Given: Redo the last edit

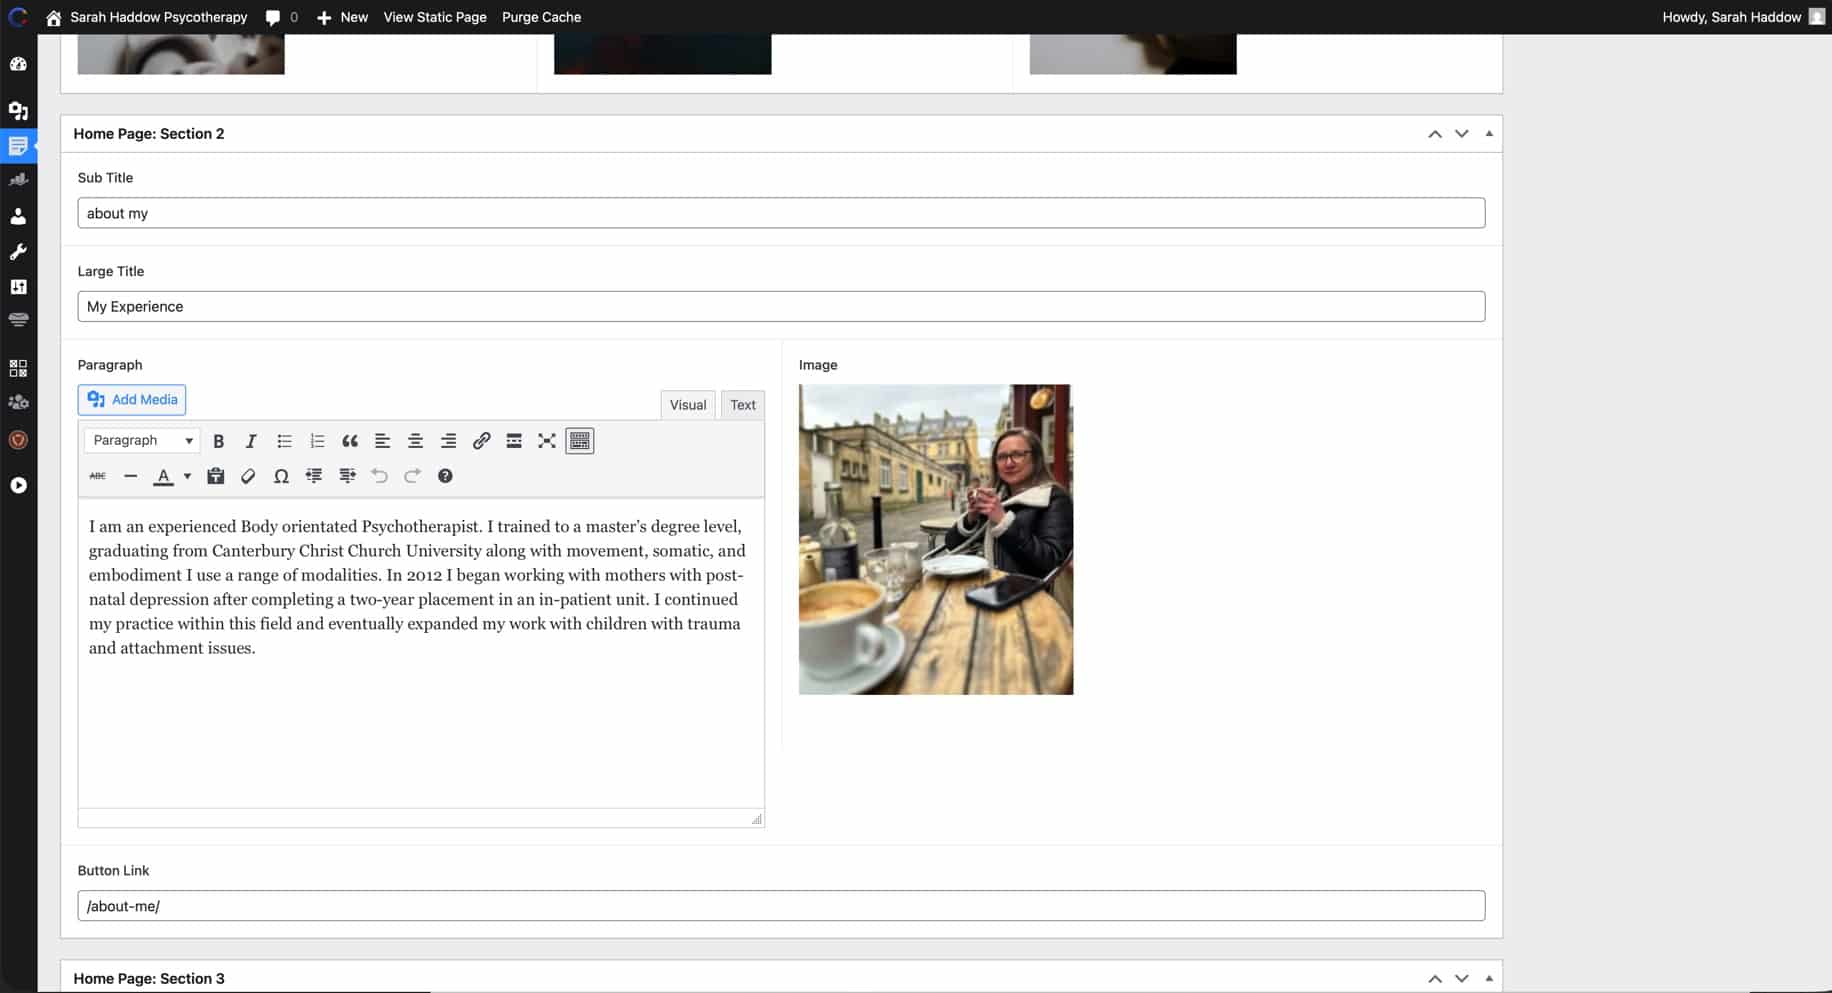Looking at the screenshot, I should 412,476.
